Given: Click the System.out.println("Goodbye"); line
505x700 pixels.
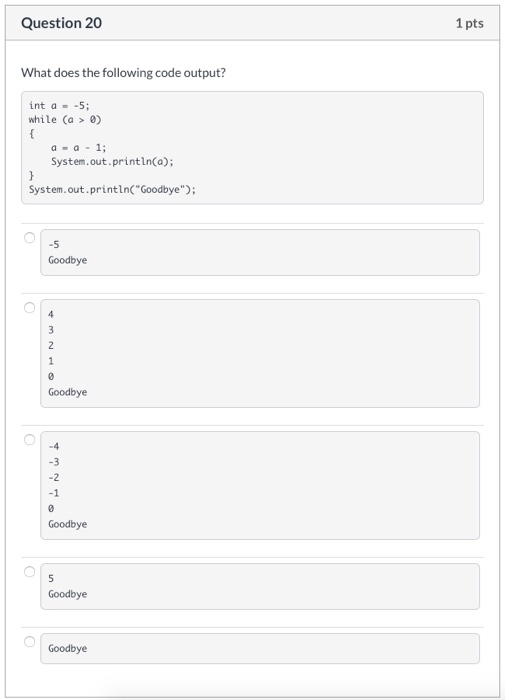Looking at the screenshot, I should (112, 189).
